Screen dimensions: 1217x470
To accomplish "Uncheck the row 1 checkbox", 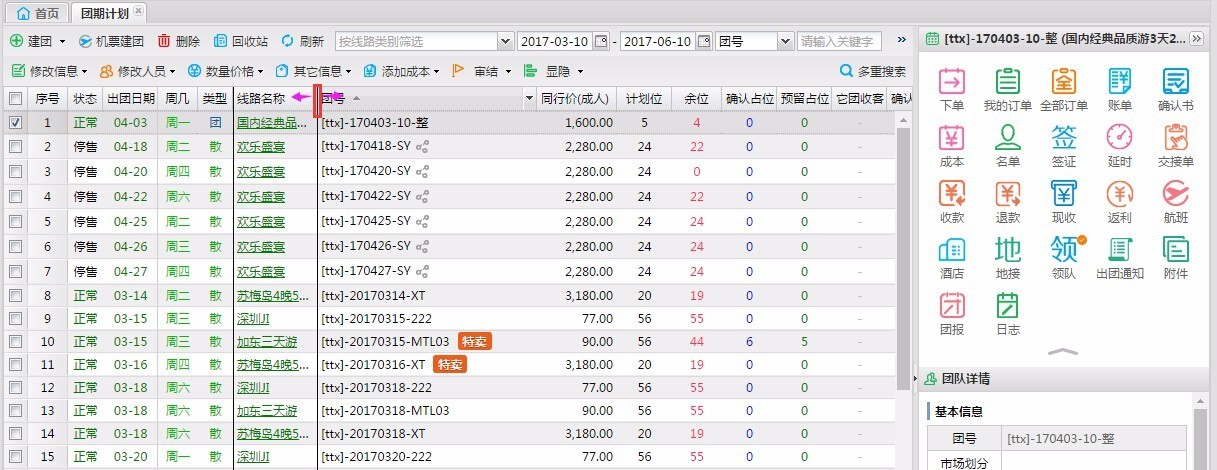I will [x=15, y=123].
